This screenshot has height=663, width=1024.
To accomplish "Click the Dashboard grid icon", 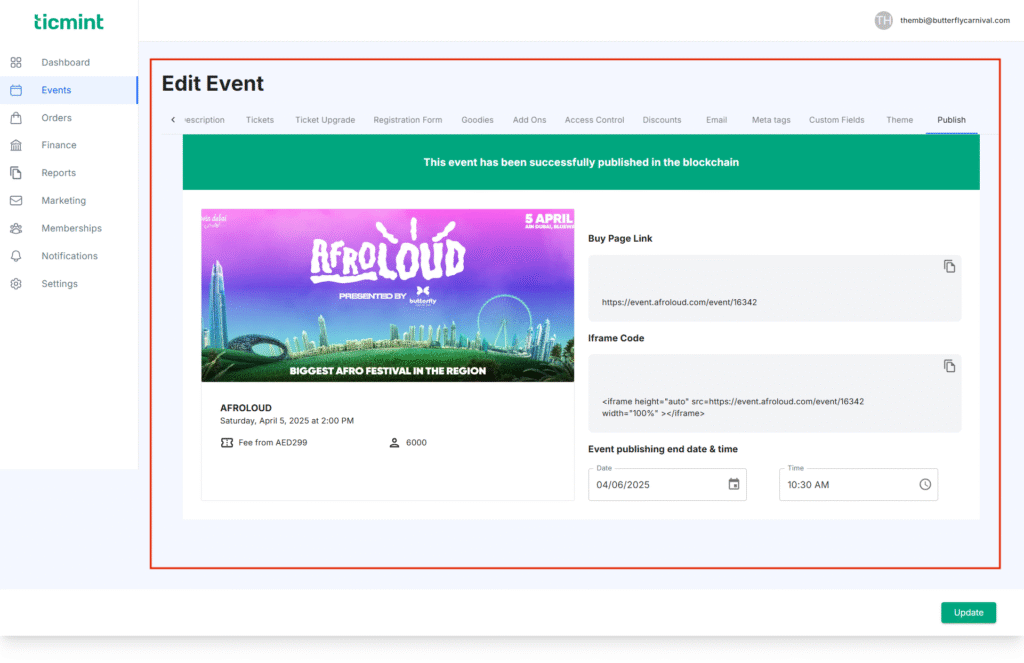I will (16, 62).
